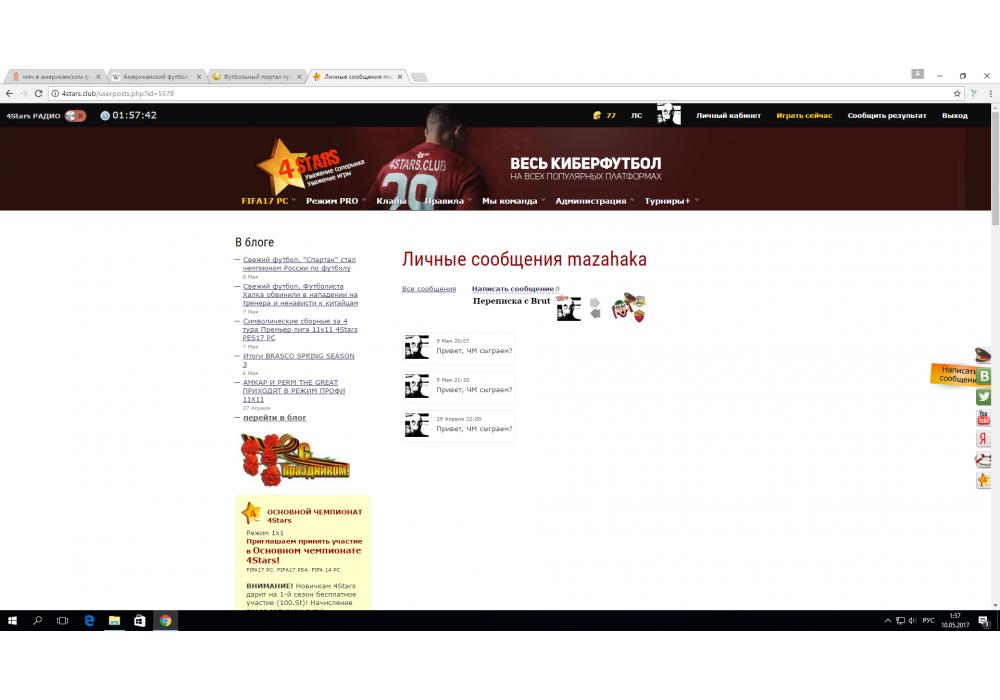
Task: Click the coin balance icon showing 77
Action: coord(597,115)
